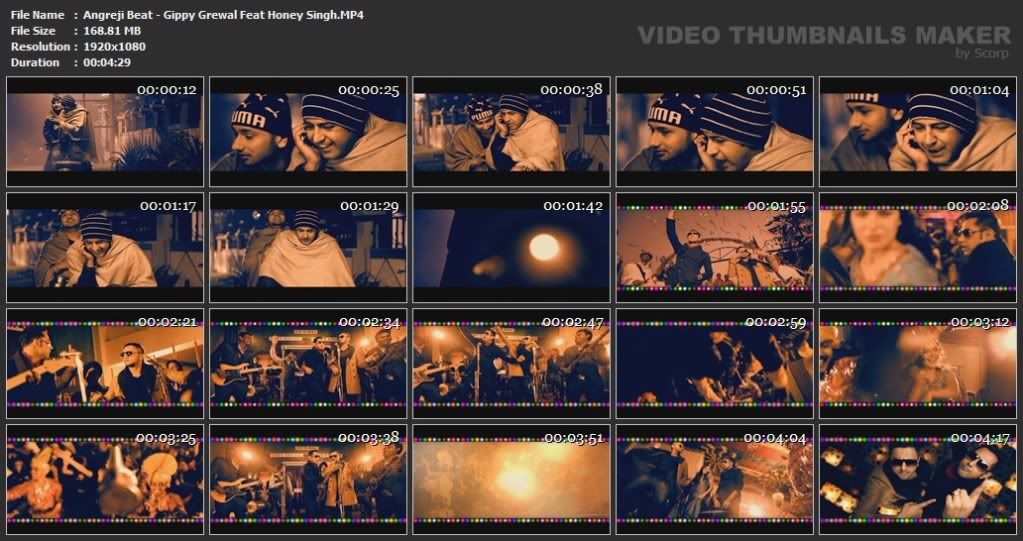Click the thumbnail marked 00:03:51
The width and height of the screenshot is (1023, 541).
click(512, 479)
